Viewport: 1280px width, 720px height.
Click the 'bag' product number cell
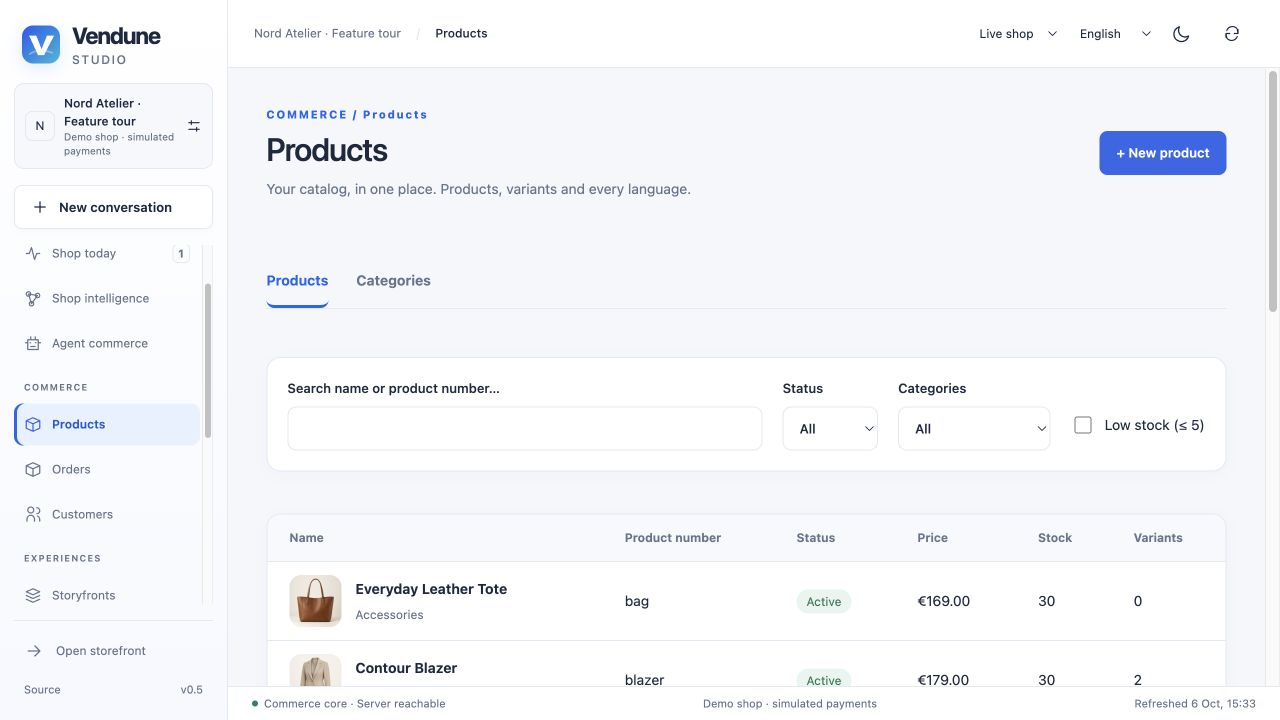tap(637, 601)
